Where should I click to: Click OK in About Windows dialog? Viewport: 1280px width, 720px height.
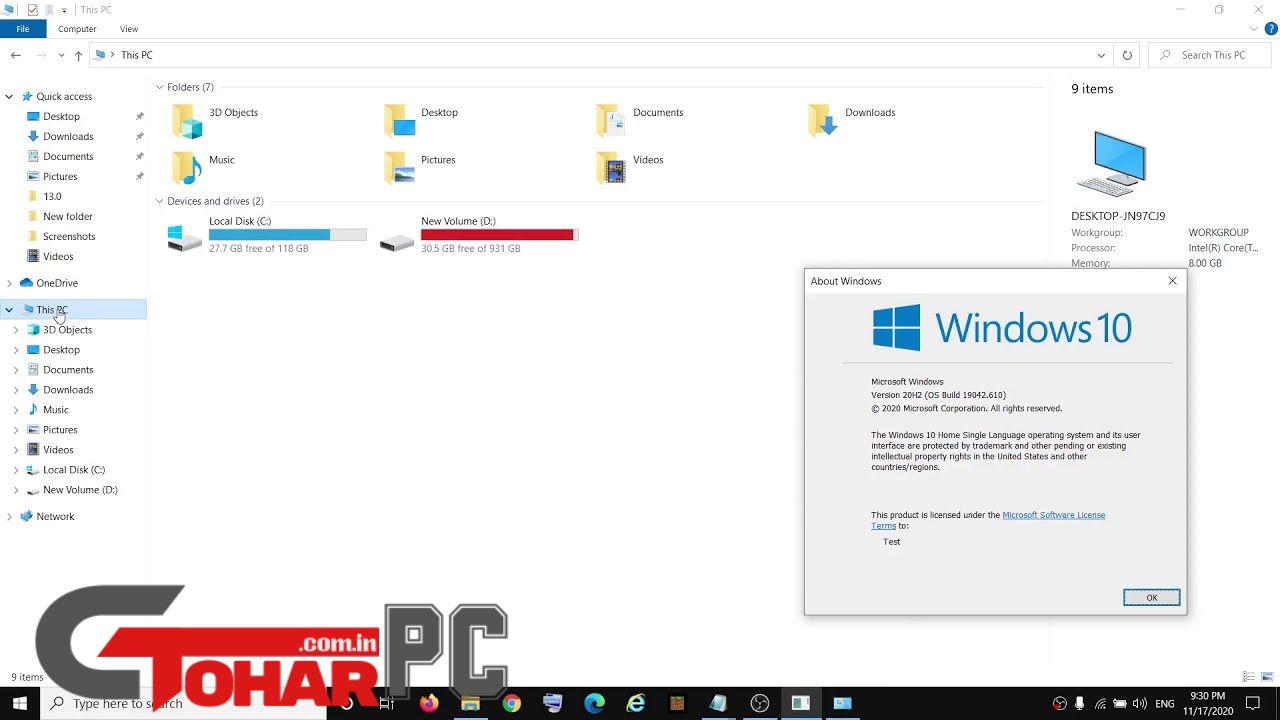click(1151, 597)
